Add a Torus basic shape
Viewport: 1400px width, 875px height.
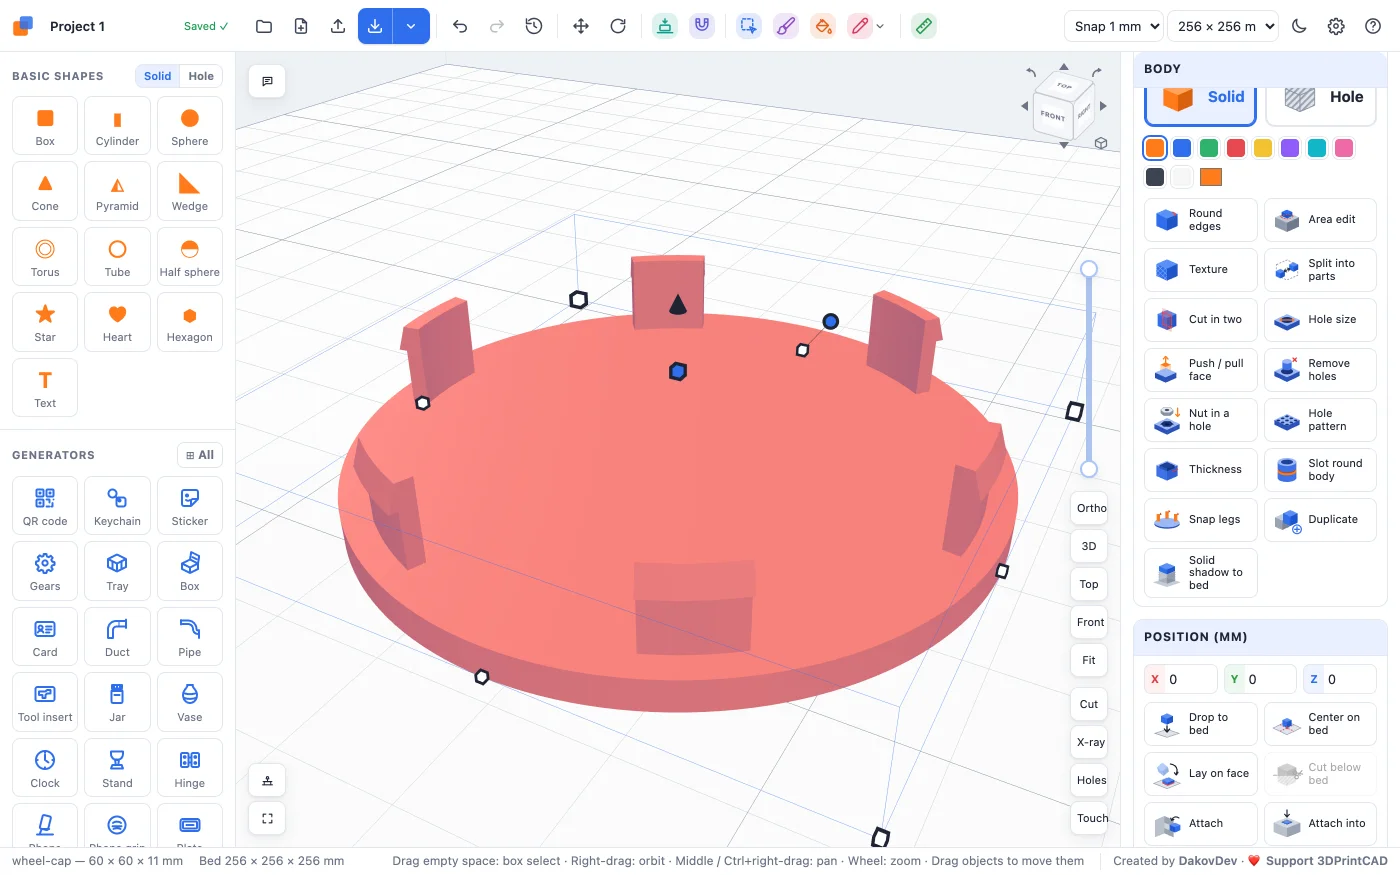tap(45, 257)
